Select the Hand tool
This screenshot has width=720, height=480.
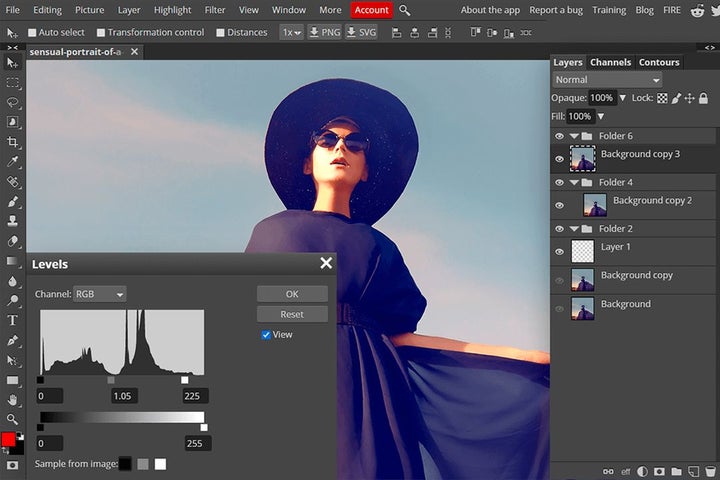coord(12,400)
